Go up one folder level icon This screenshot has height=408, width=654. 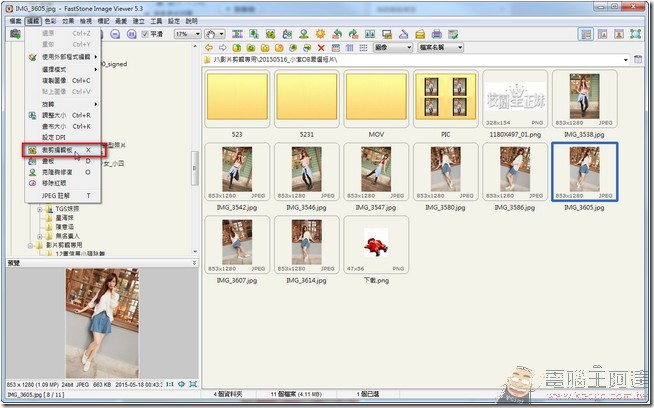point(237,48)
